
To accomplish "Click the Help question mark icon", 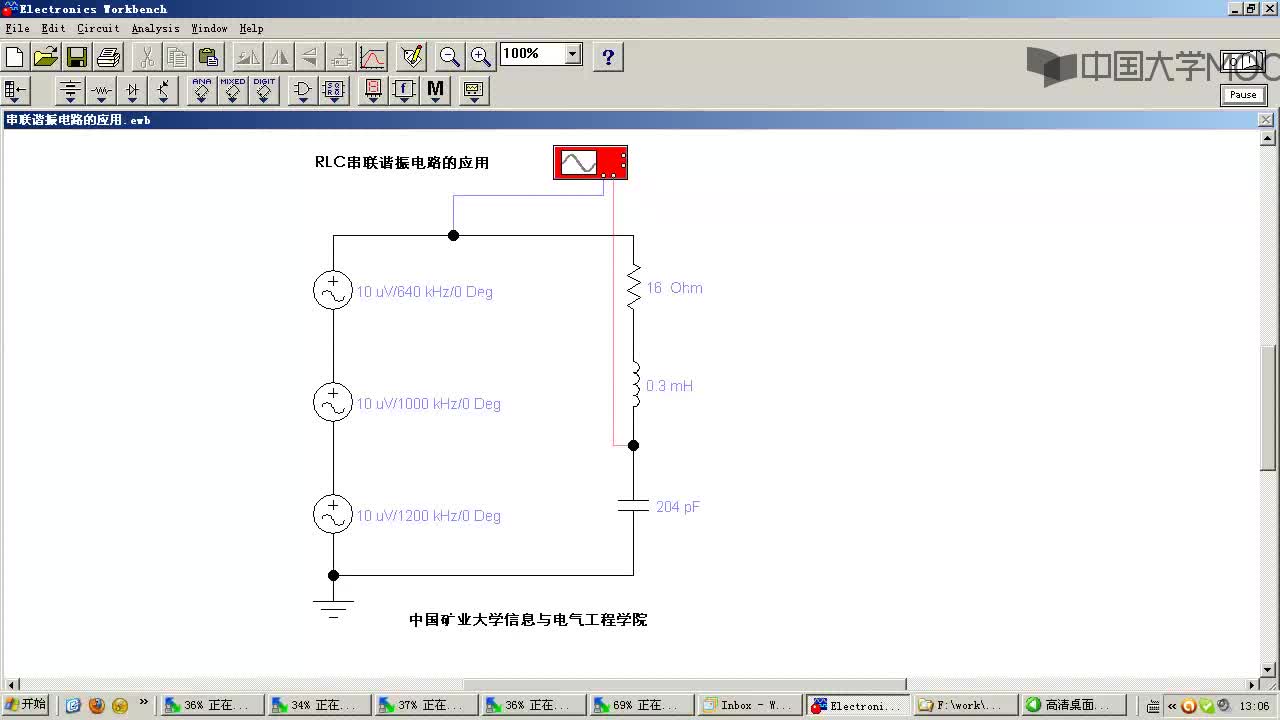I will 608,56.
